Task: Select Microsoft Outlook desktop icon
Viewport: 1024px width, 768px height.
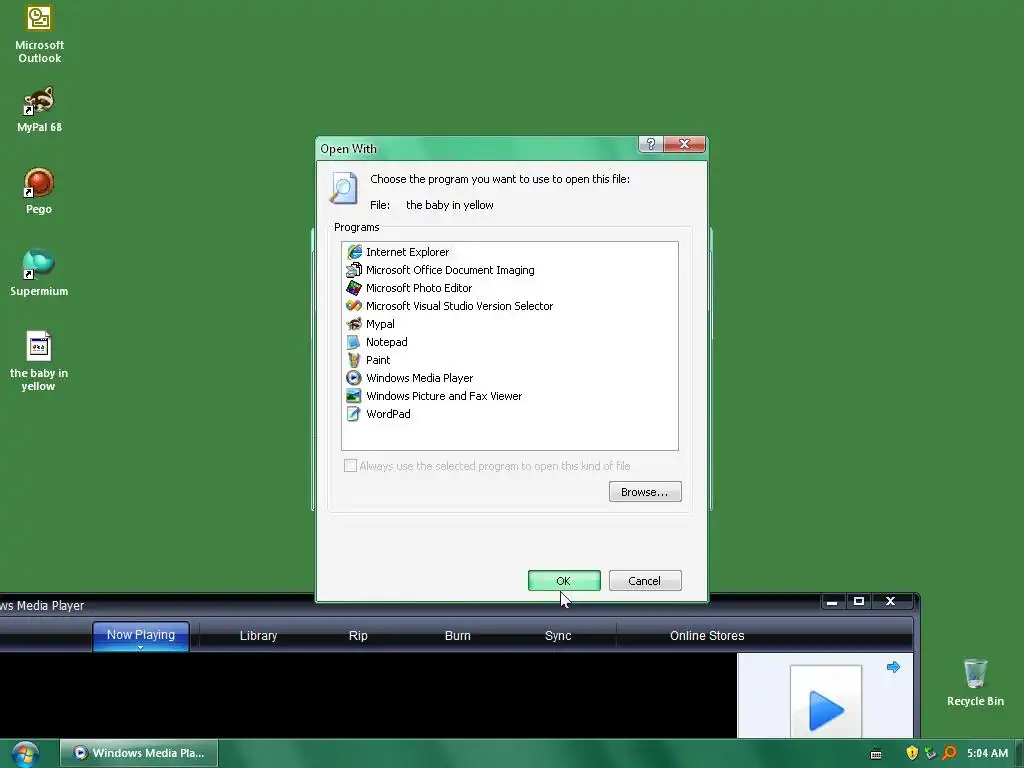Action: pos(39,35)
